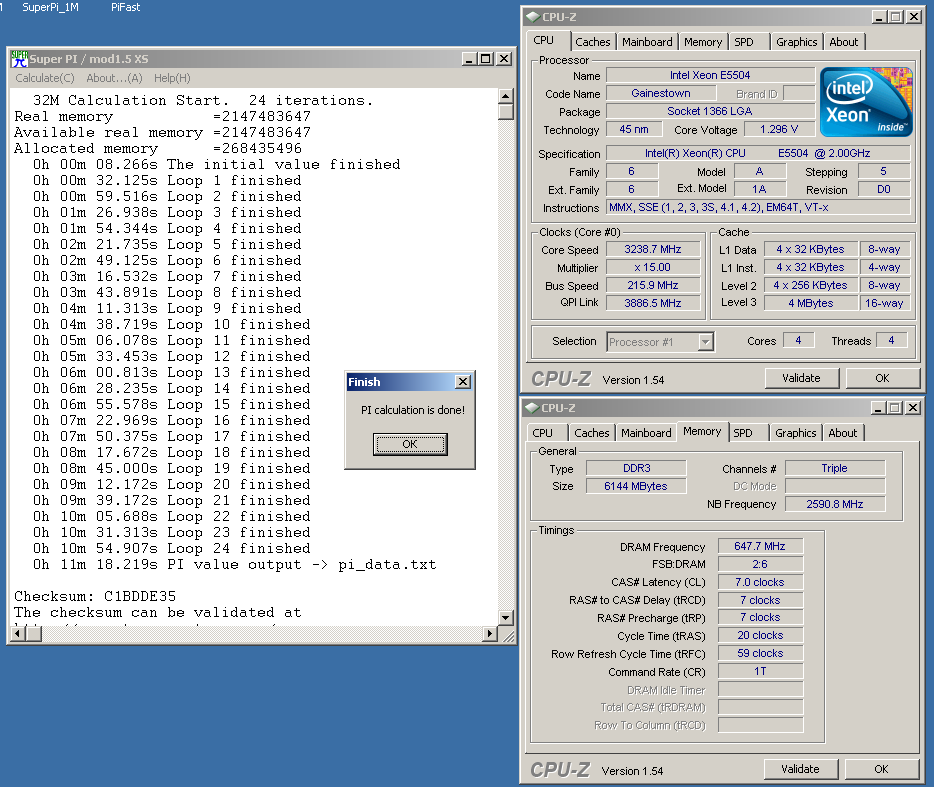This screenshot has height=787, width=934.
Task: Click the Loop 24 finished line
Action: click(x=172, y=548)
